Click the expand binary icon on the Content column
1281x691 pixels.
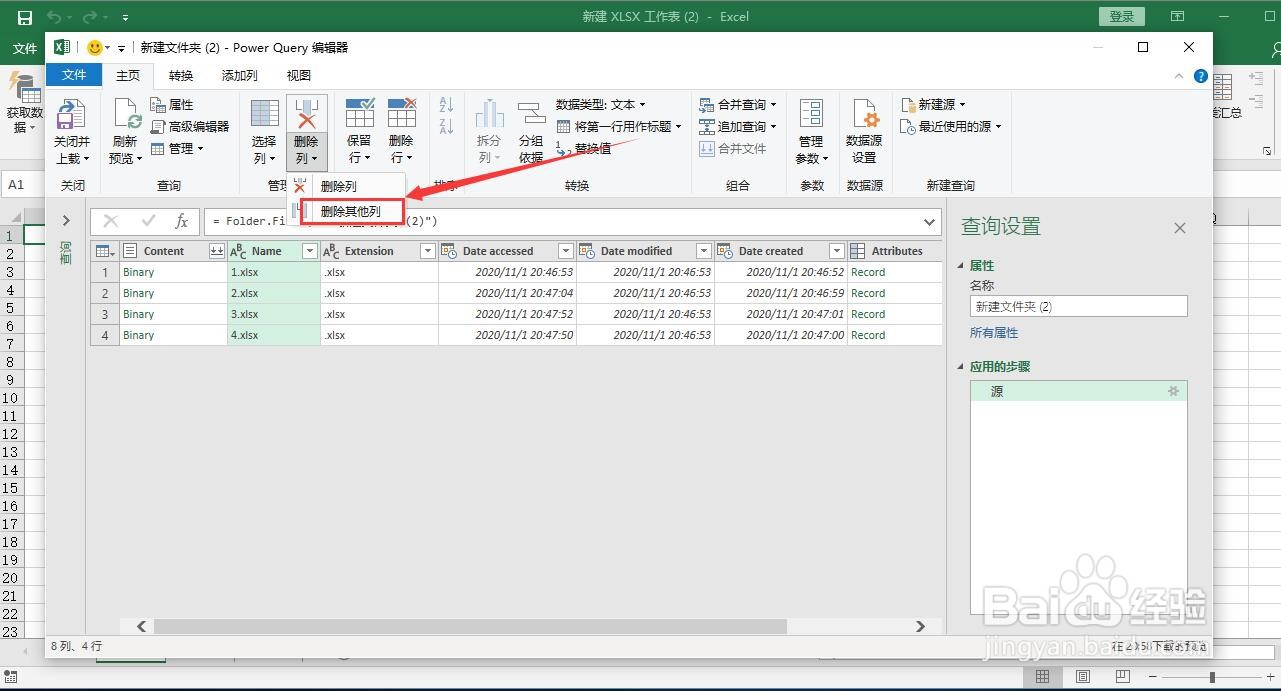(x=216, y=251)
